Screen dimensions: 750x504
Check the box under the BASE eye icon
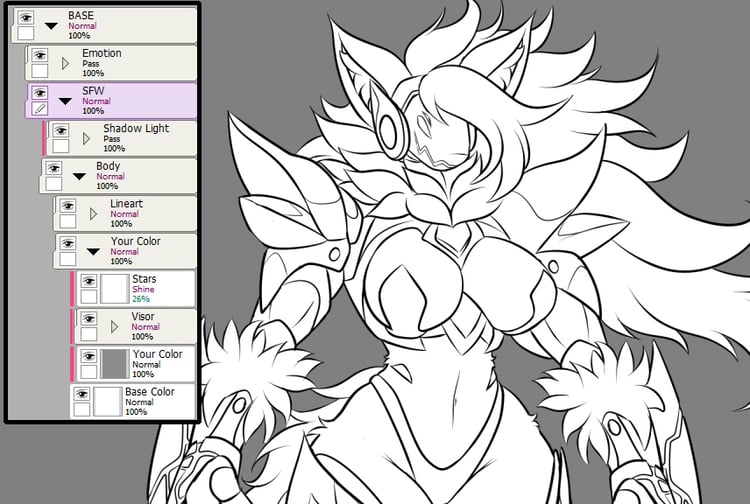coord(25,33)
